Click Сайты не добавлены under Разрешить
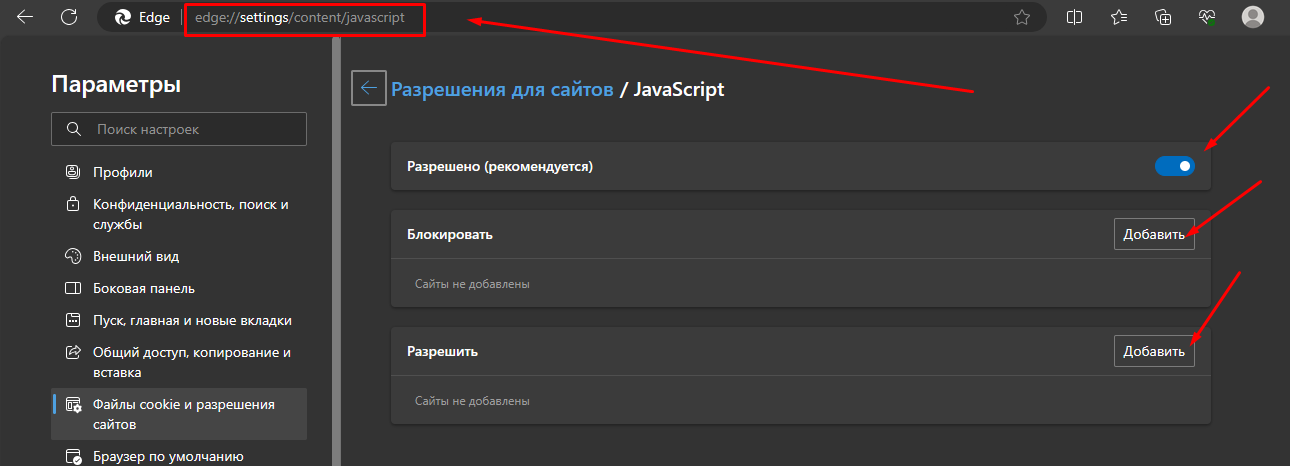 click(x=472, y=401)
